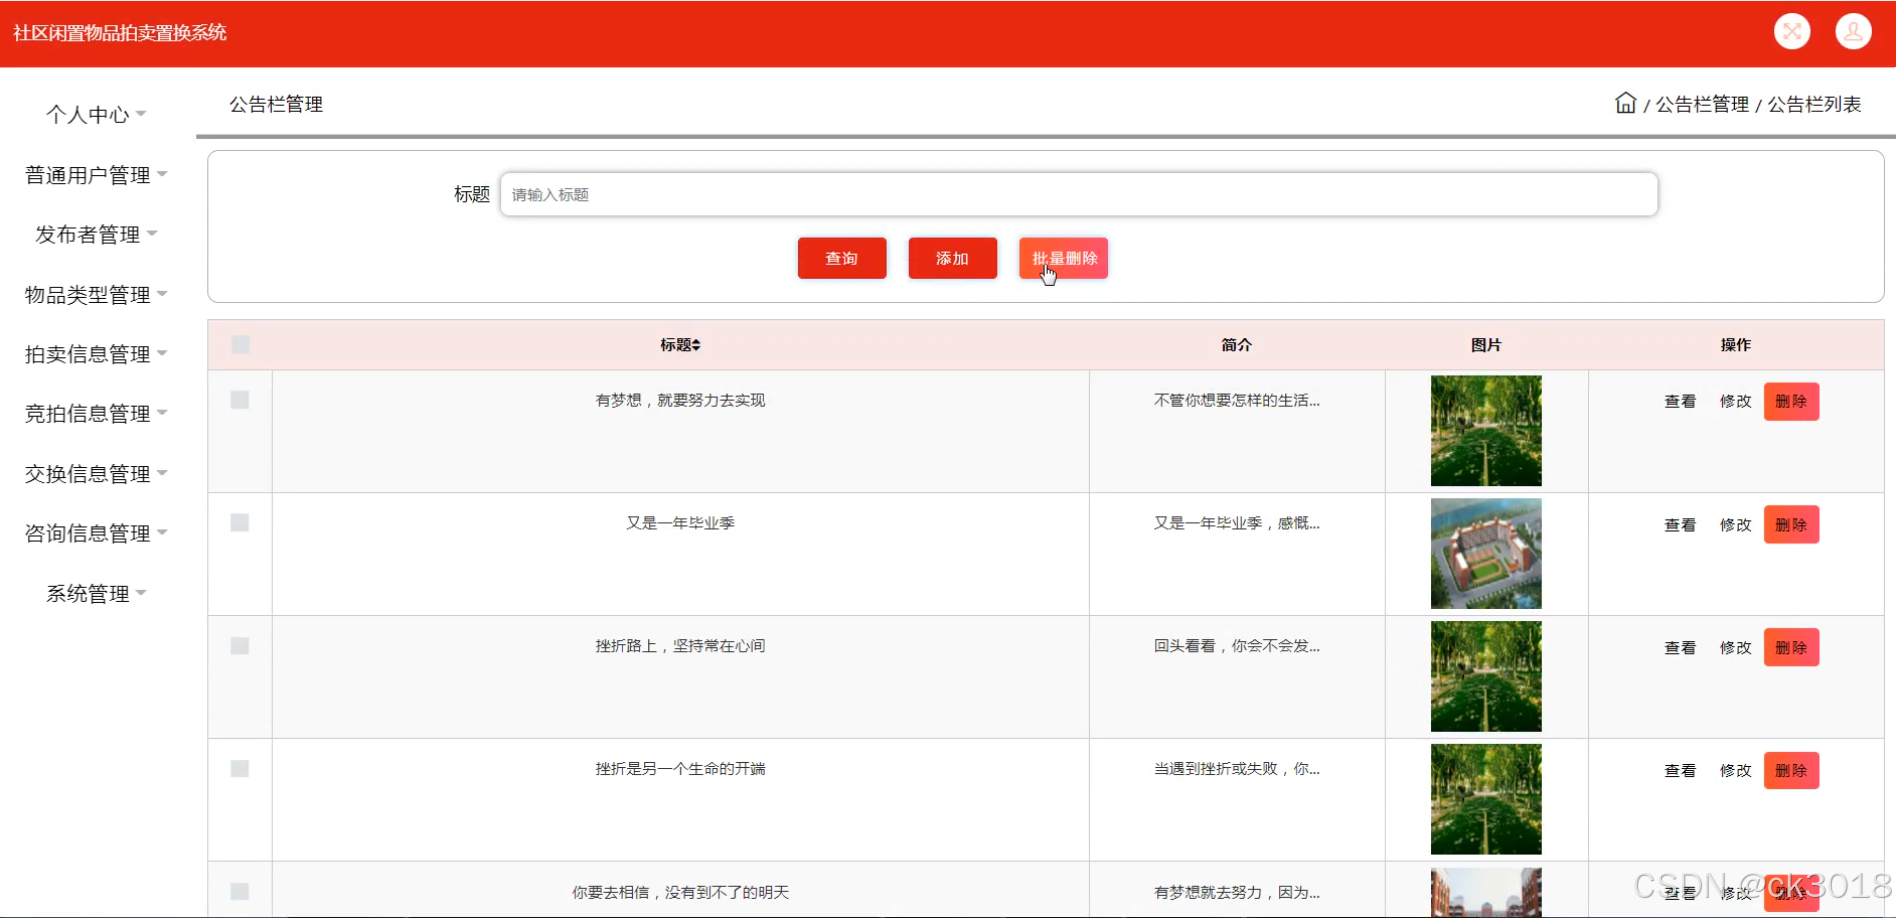Click the 查询 search button
The width and height of the screenshot is (1896, 918).
tap(842, 258)
